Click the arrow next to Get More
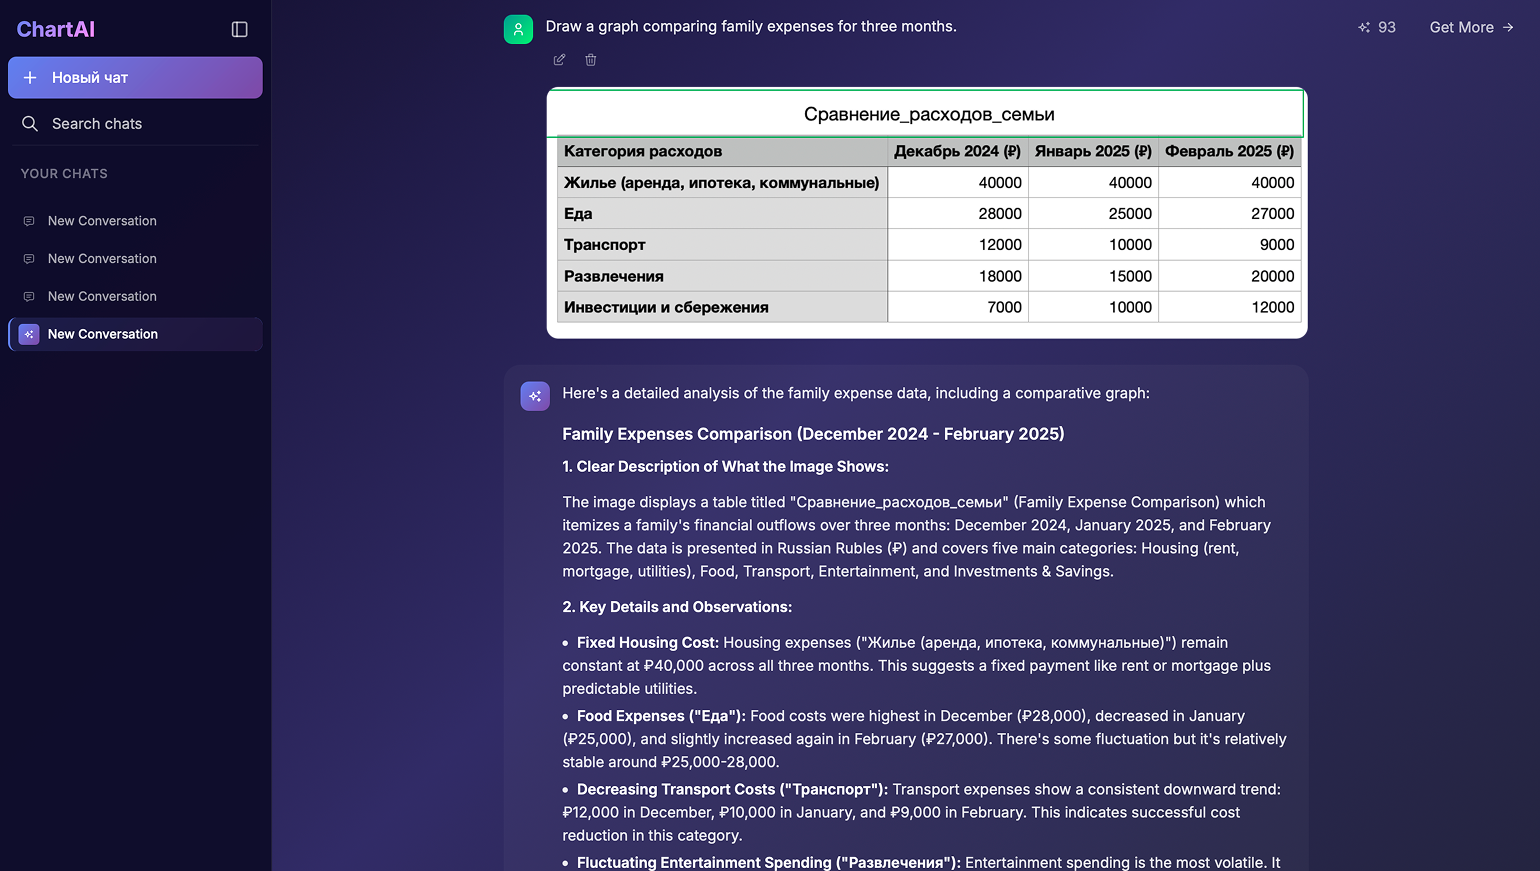 [1508, 27]
